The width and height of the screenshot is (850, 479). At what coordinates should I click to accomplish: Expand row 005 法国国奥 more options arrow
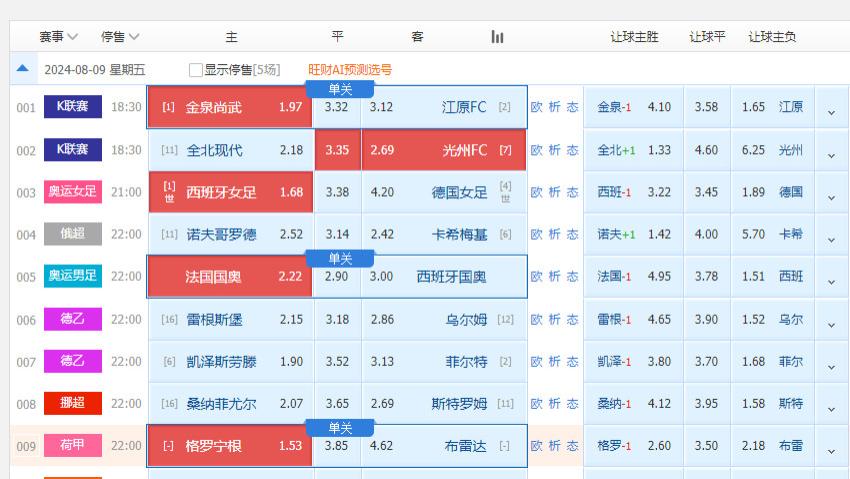pos(831,282)
